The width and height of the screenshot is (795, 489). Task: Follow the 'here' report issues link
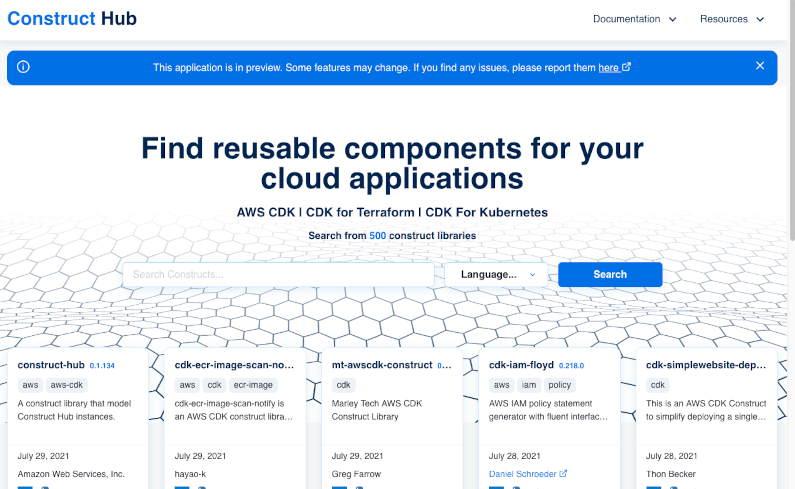click(608, 67)
